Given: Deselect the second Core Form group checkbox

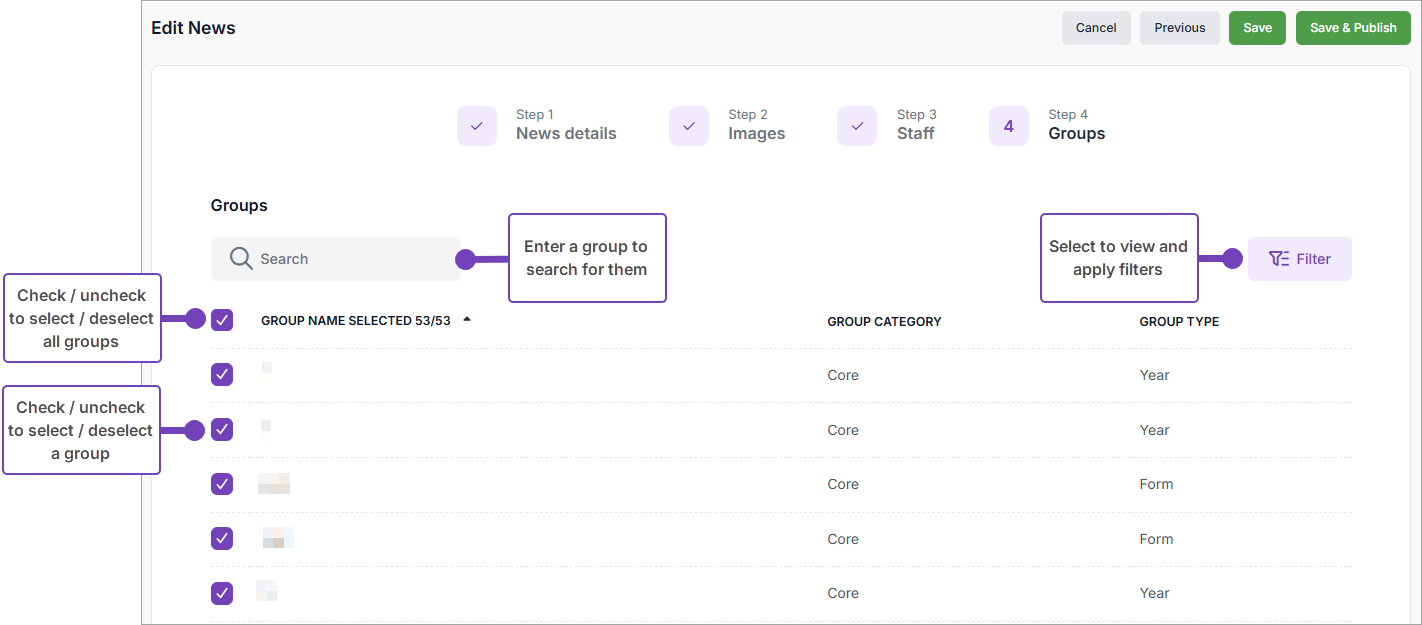Looking at the screenshot, I should click(222, 539).
